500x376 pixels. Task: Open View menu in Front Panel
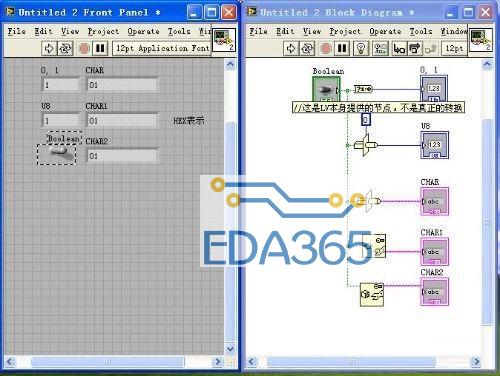[70, 31]
